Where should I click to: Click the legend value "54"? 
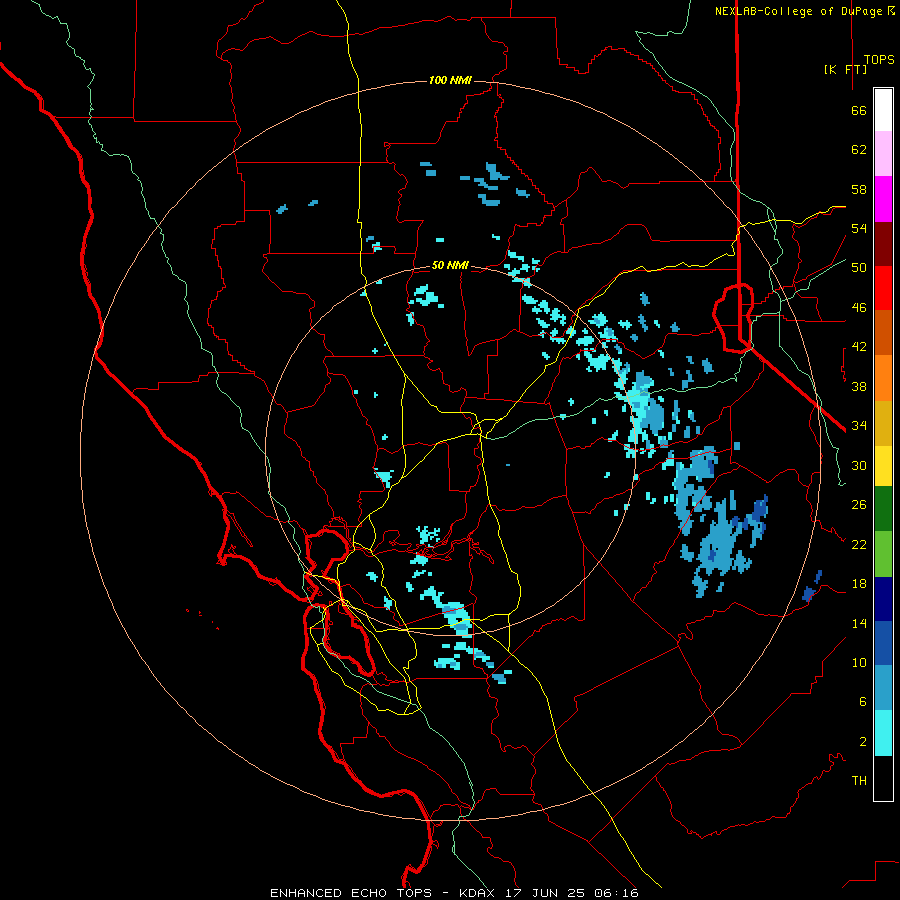859,228
